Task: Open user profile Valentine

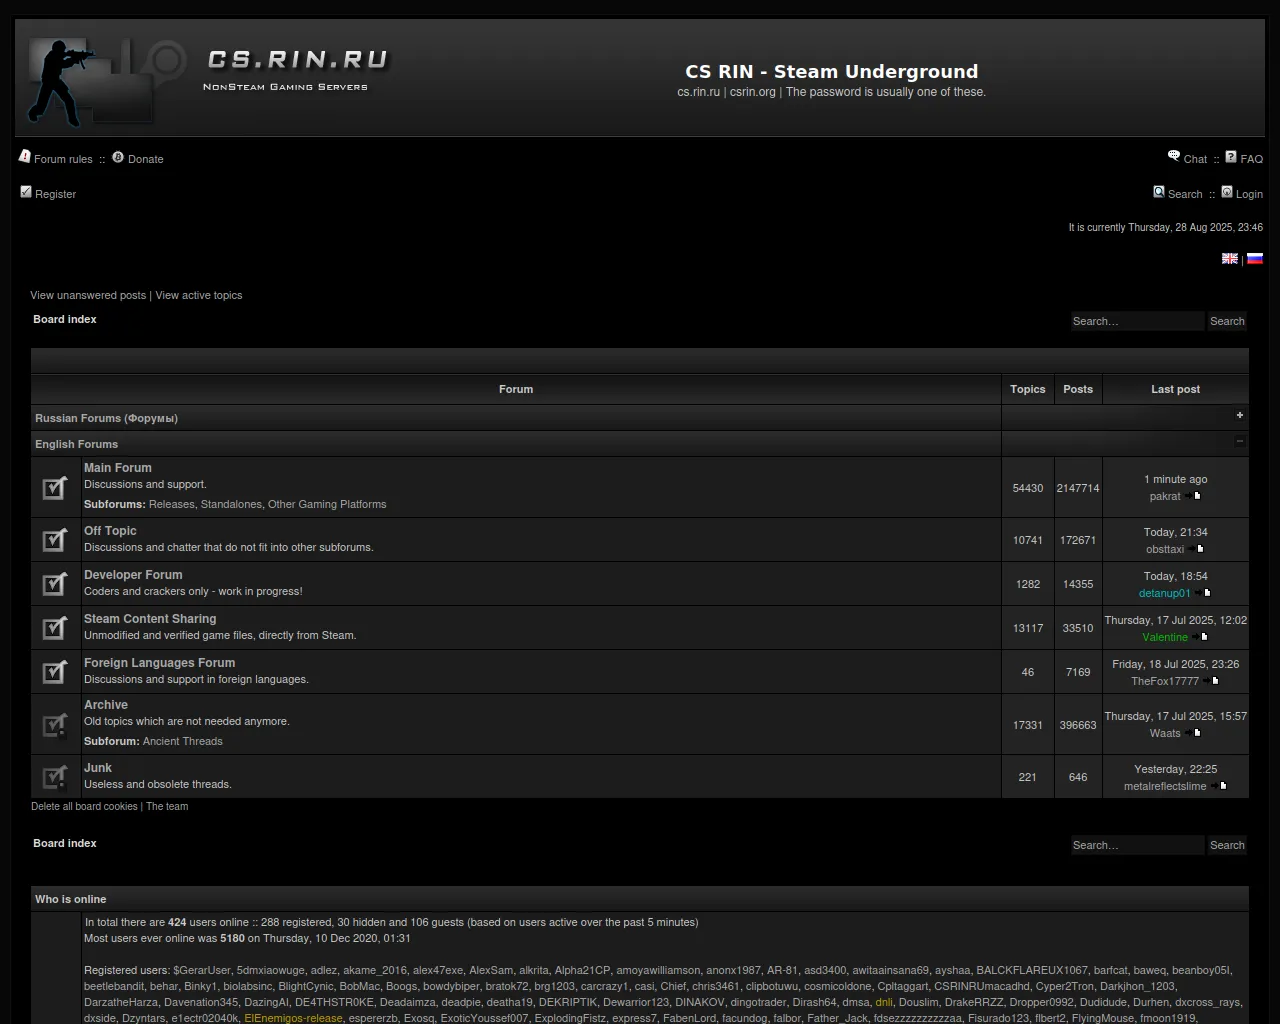Action: [x=1165, y=637]
